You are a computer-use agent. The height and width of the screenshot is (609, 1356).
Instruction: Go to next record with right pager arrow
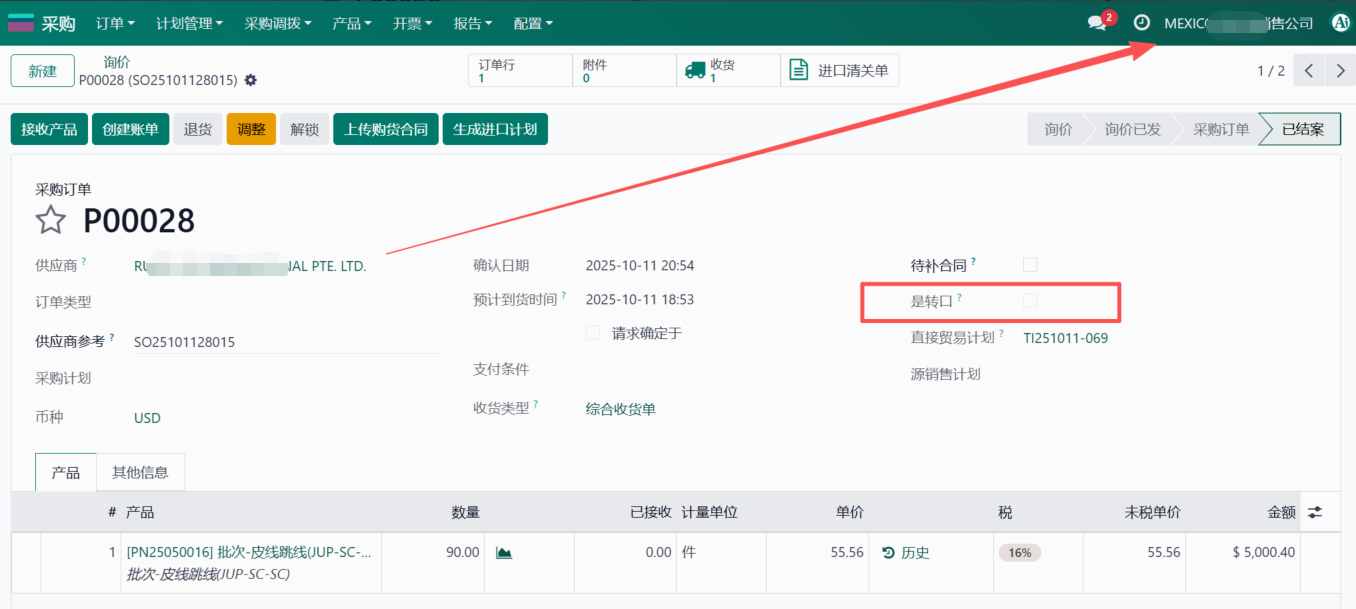(x=1340, y=70)
